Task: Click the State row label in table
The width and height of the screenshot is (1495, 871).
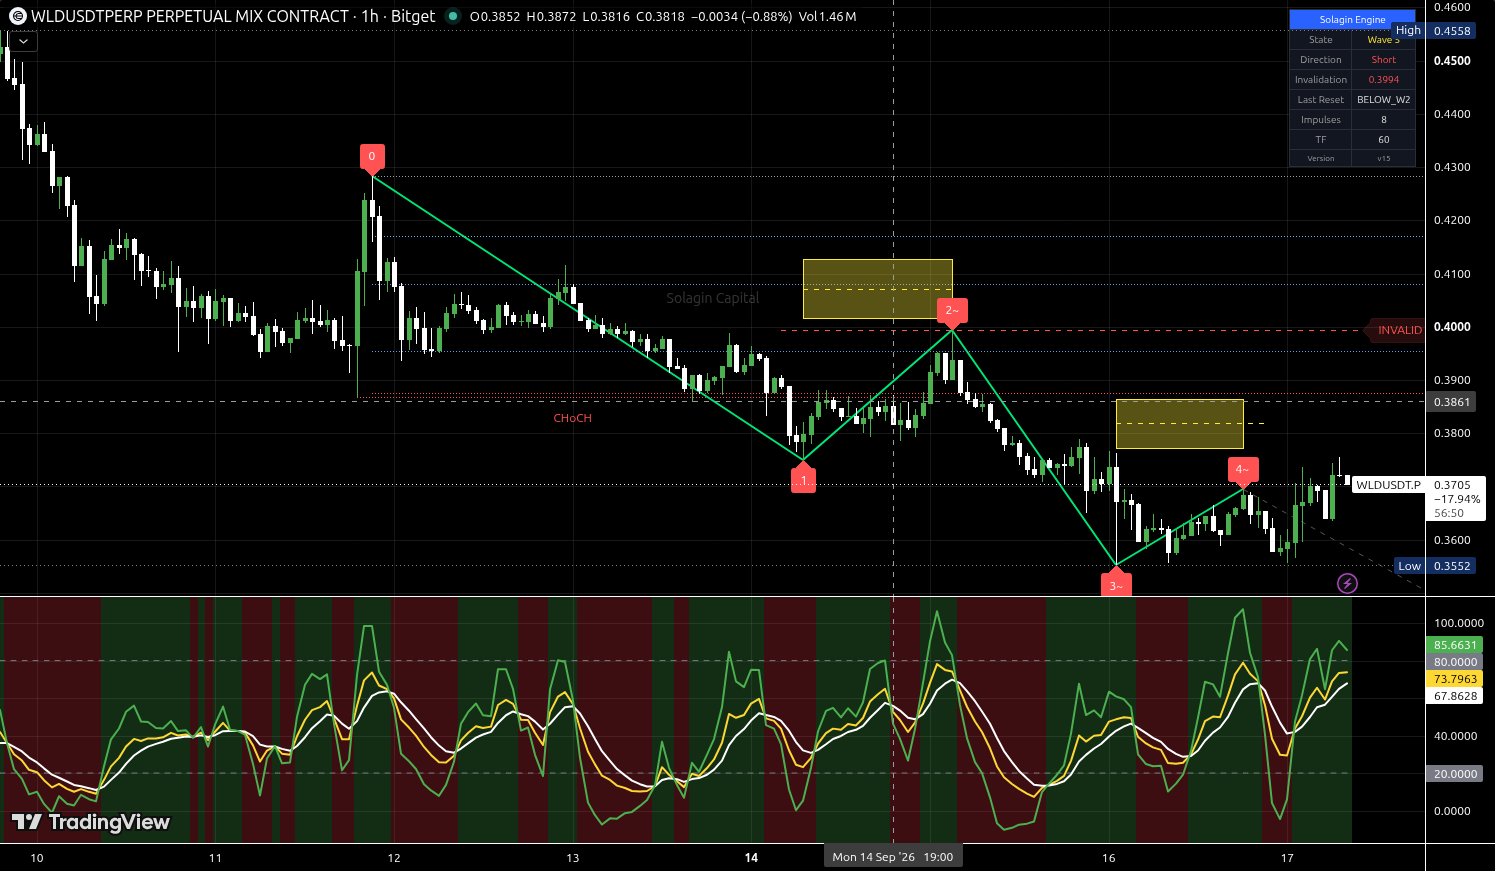Action: coord(1320,40)
